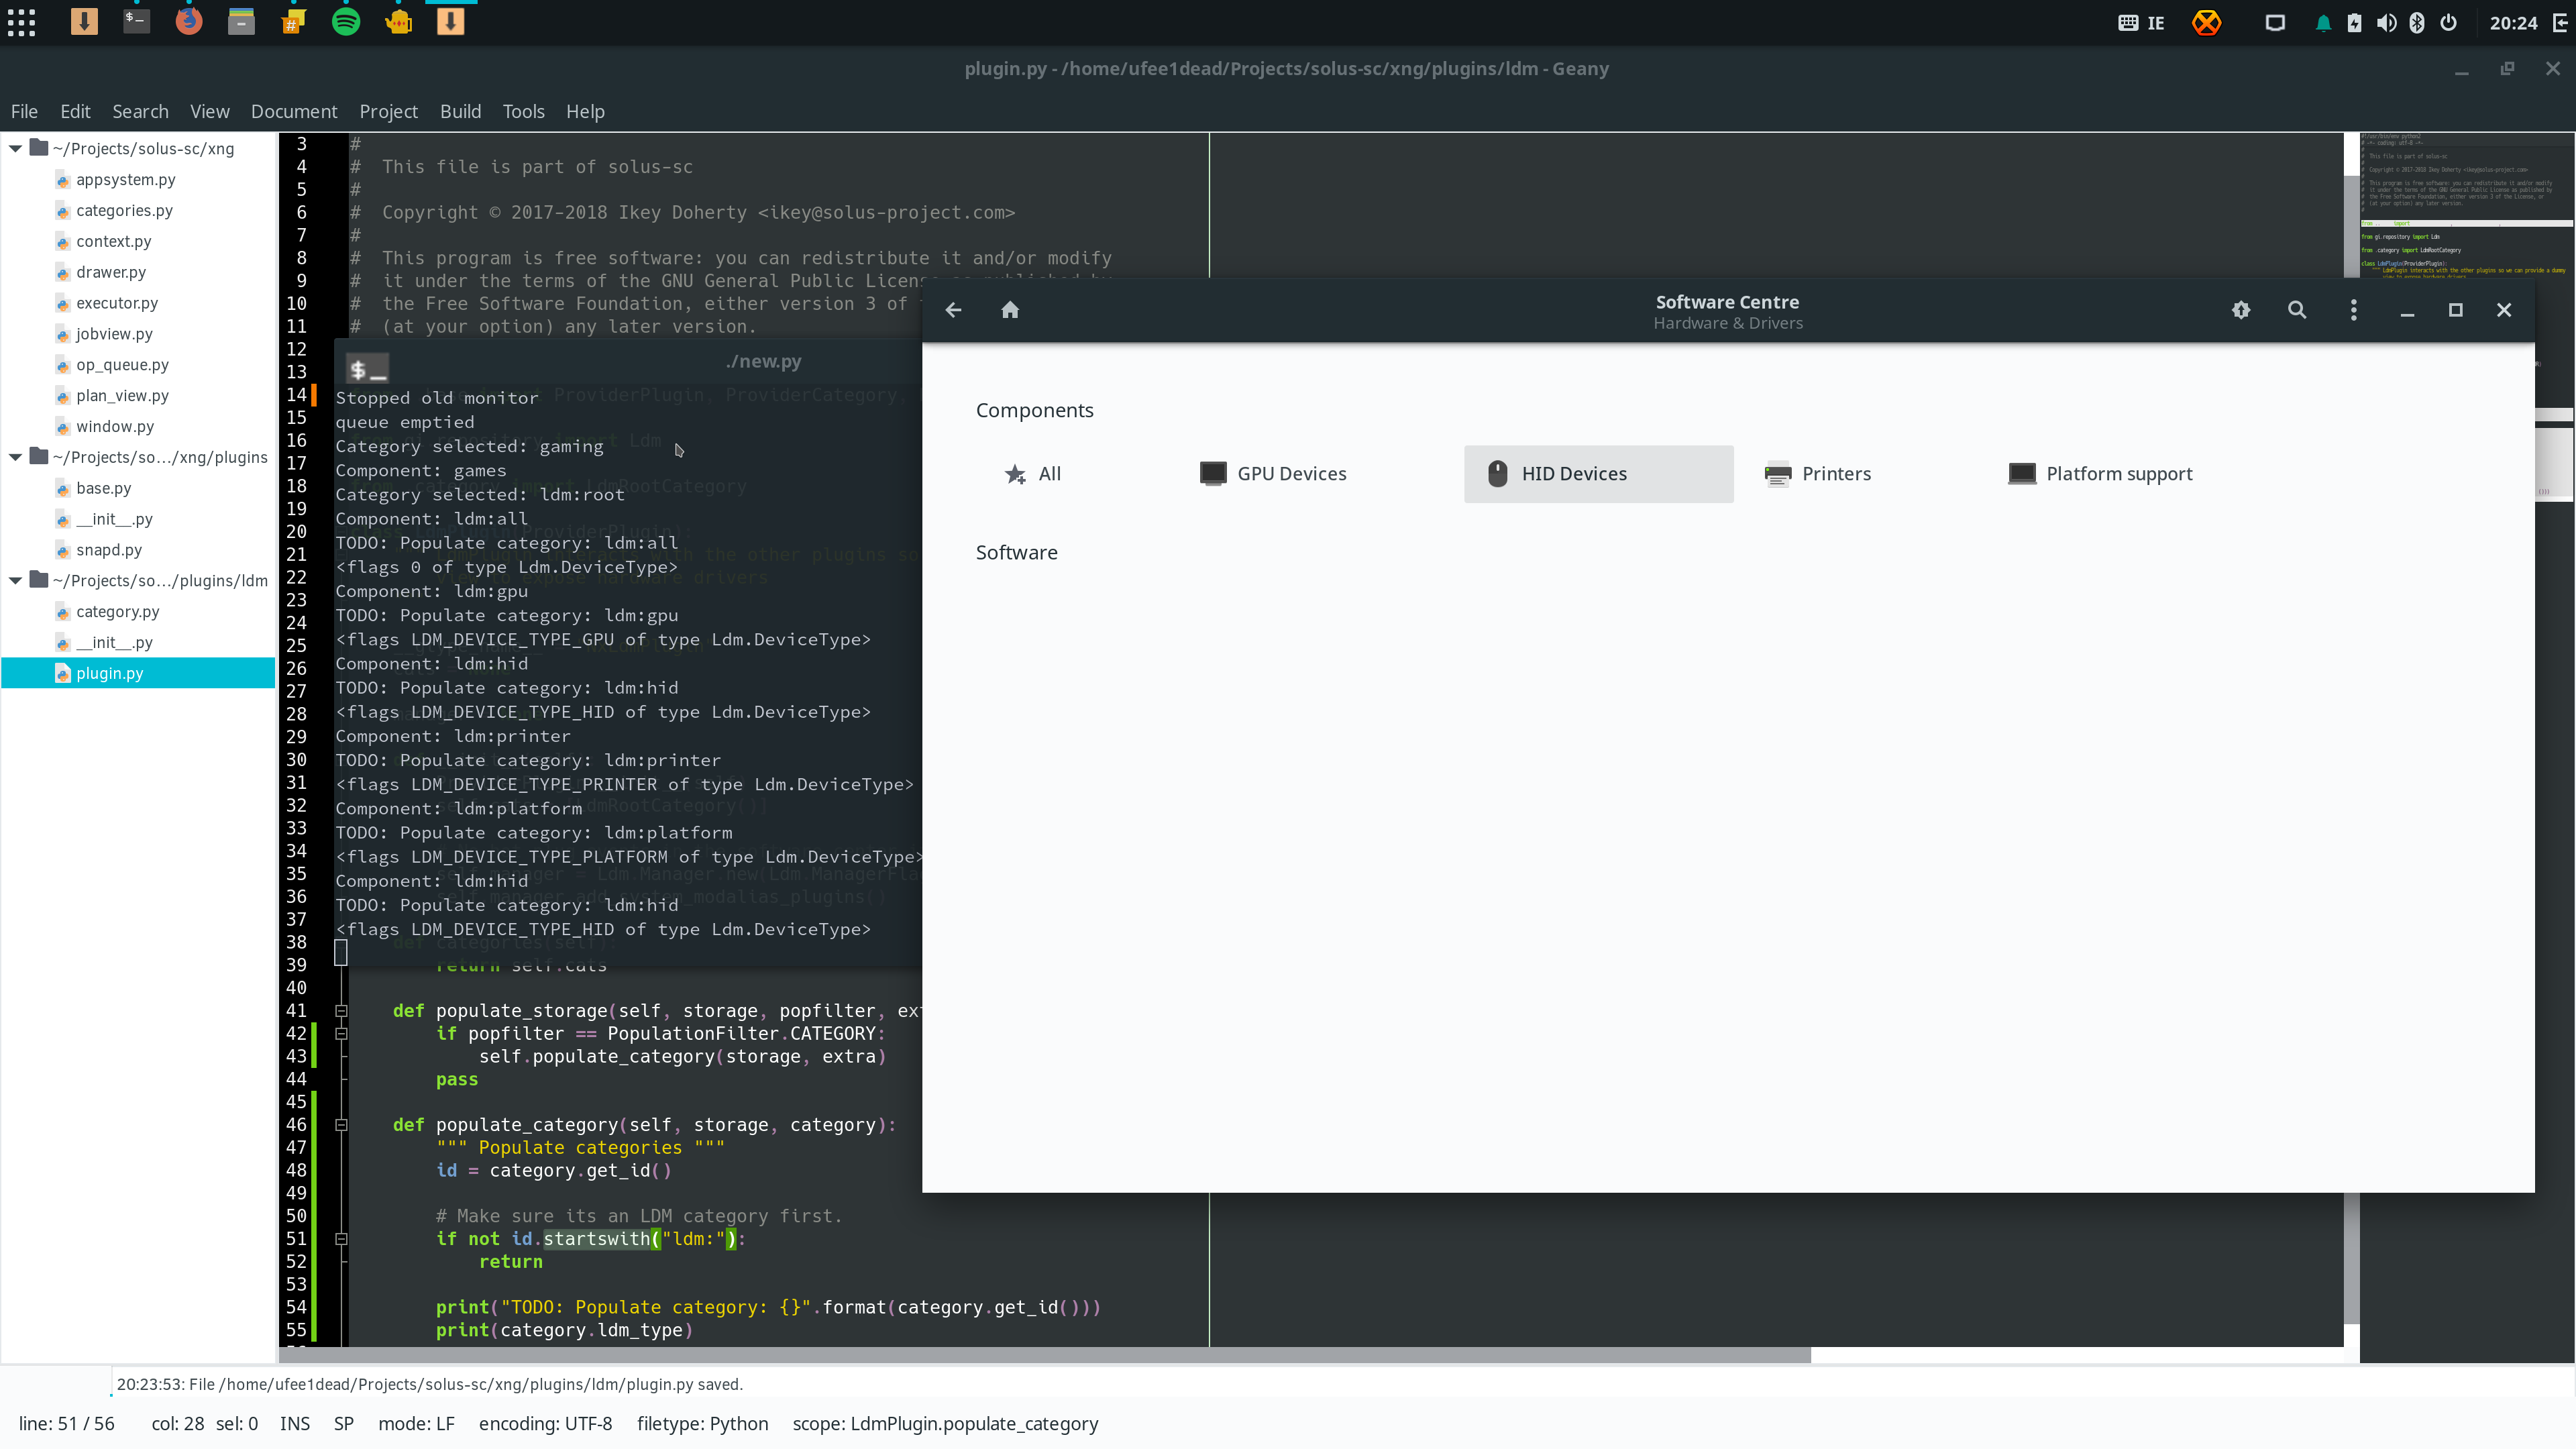
Task: Open the applications grid menu
Action: [22, 22]
